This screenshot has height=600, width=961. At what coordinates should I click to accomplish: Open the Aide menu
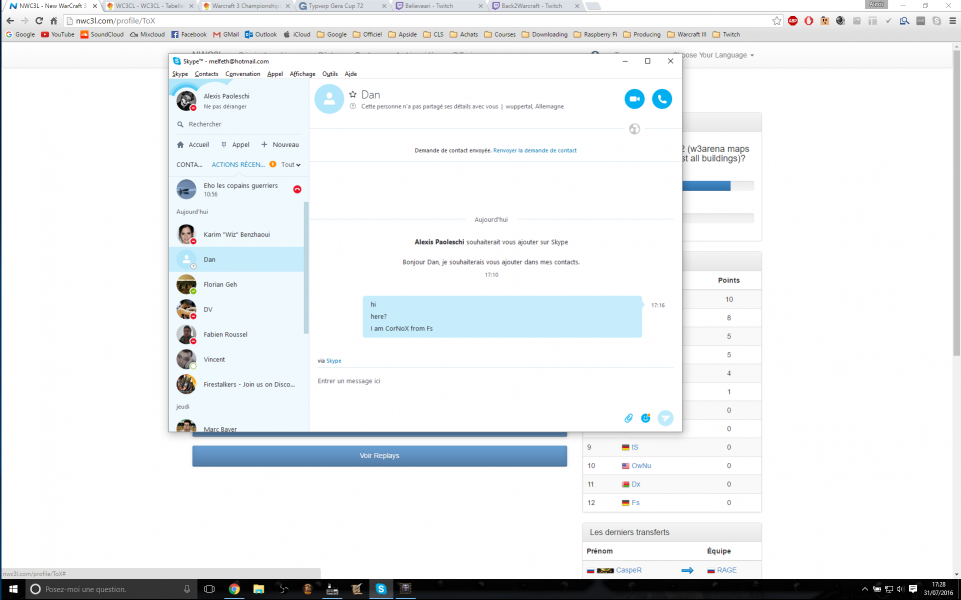point(351,74)
